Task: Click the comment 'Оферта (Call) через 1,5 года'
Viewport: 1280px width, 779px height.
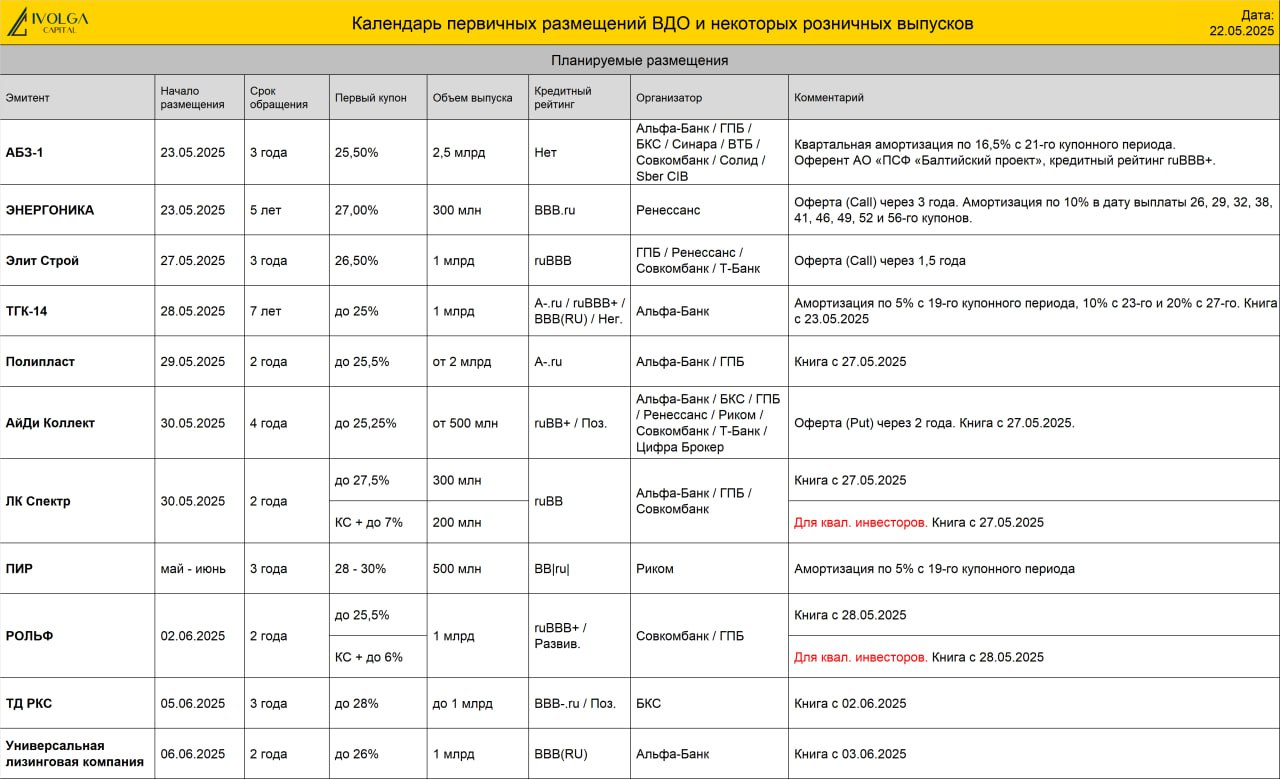Action: (x=880, y=260)
